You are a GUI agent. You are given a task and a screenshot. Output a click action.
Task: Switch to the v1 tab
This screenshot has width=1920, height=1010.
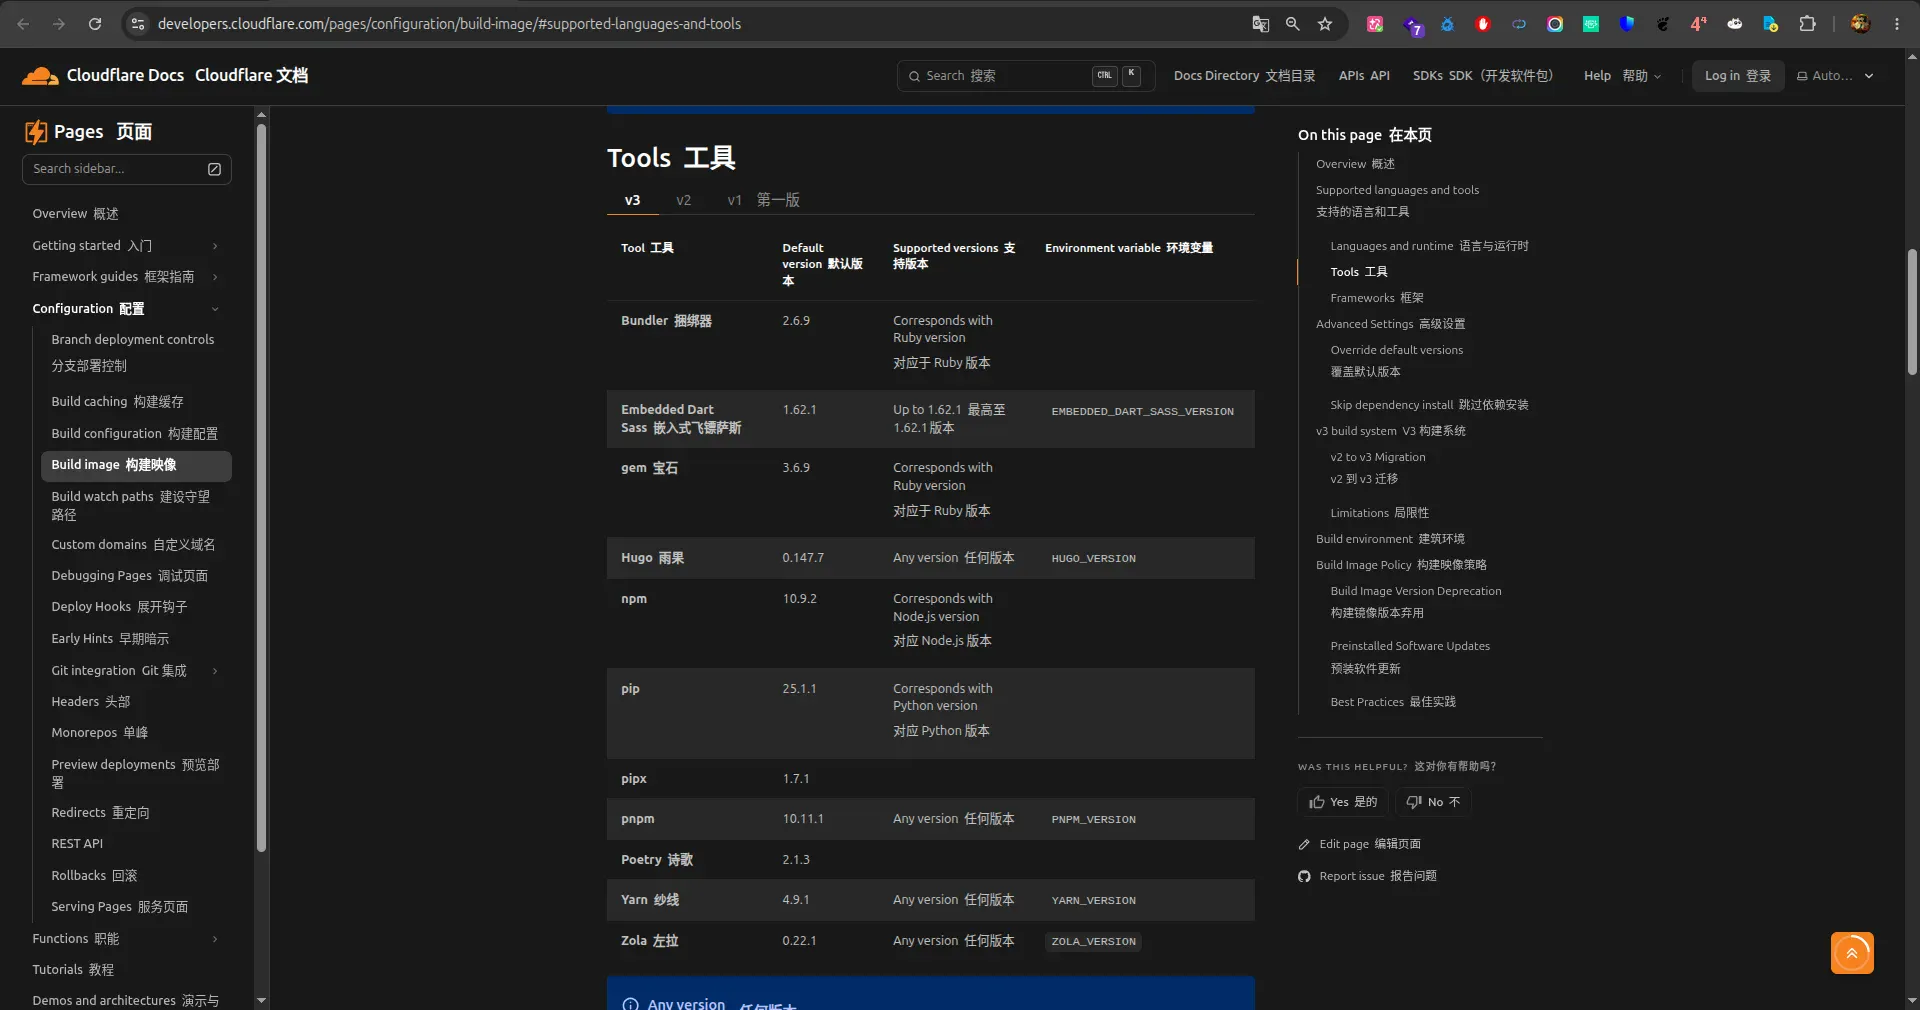point(763,200)
